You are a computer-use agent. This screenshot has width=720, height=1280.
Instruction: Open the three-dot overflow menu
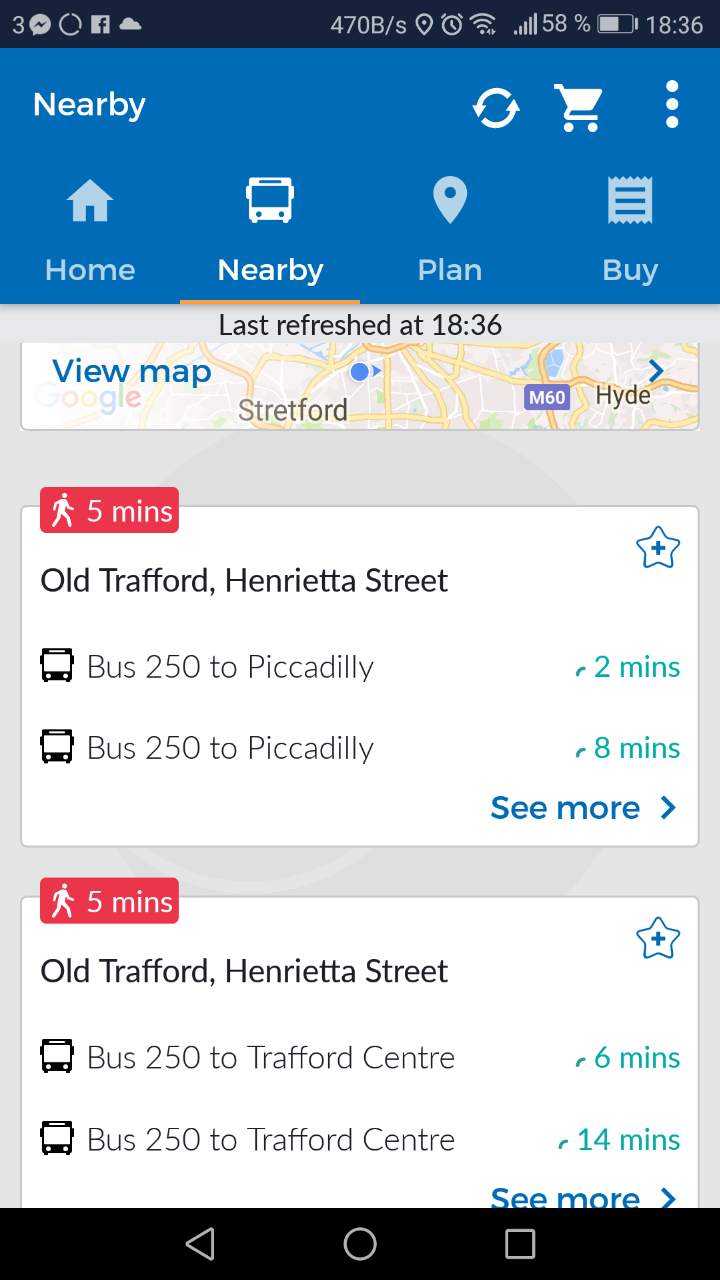672,105
